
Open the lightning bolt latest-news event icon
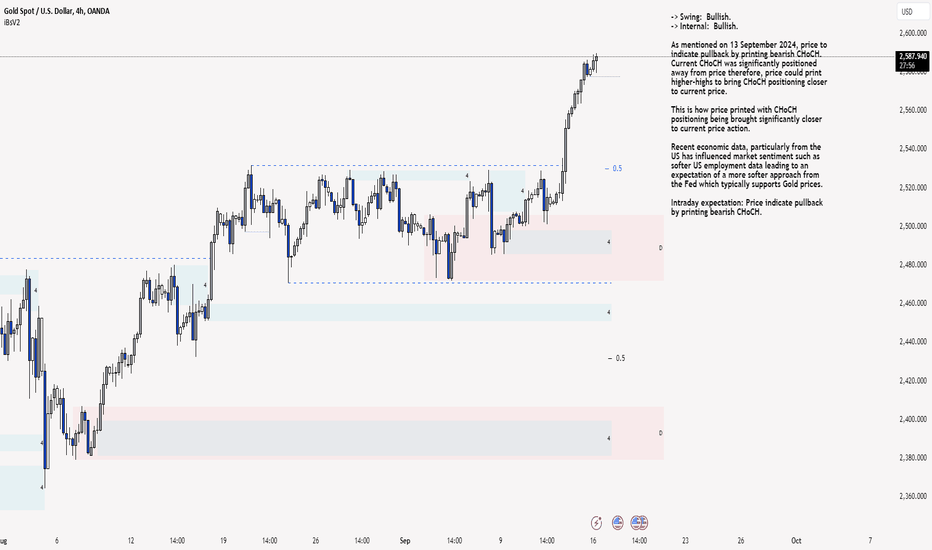[596, 523]
